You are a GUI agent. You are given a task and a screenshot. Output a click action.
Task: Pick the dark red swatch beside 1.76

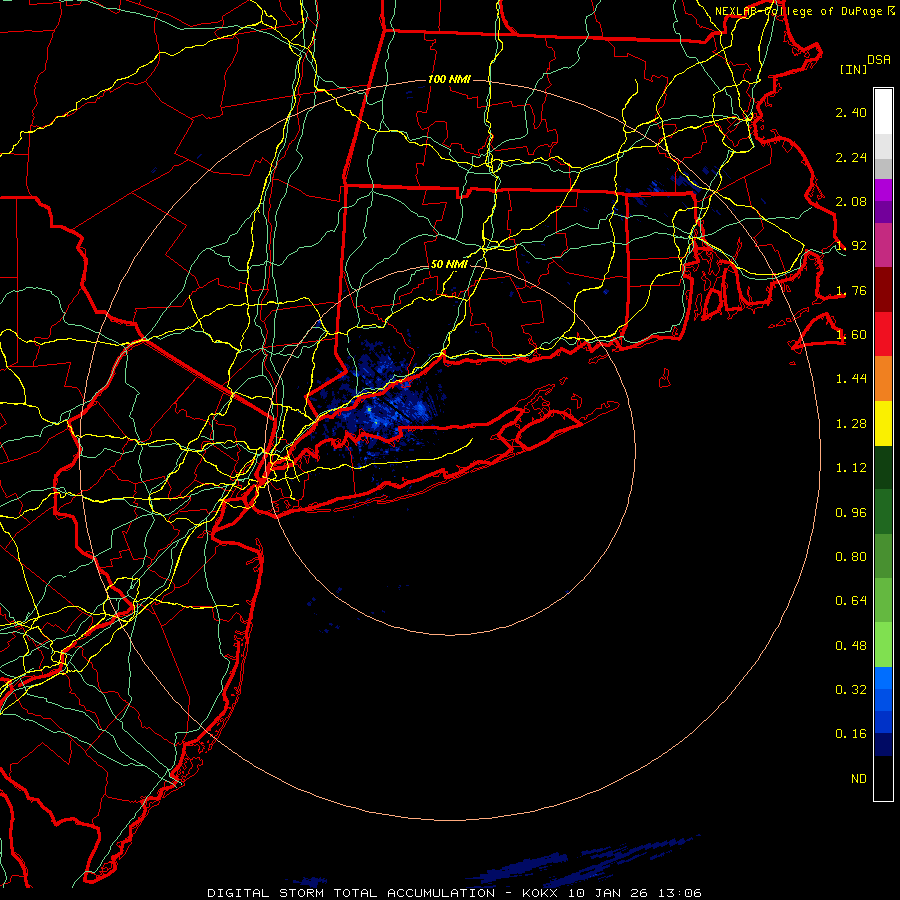pyautogui.click(x=883, y=290)
